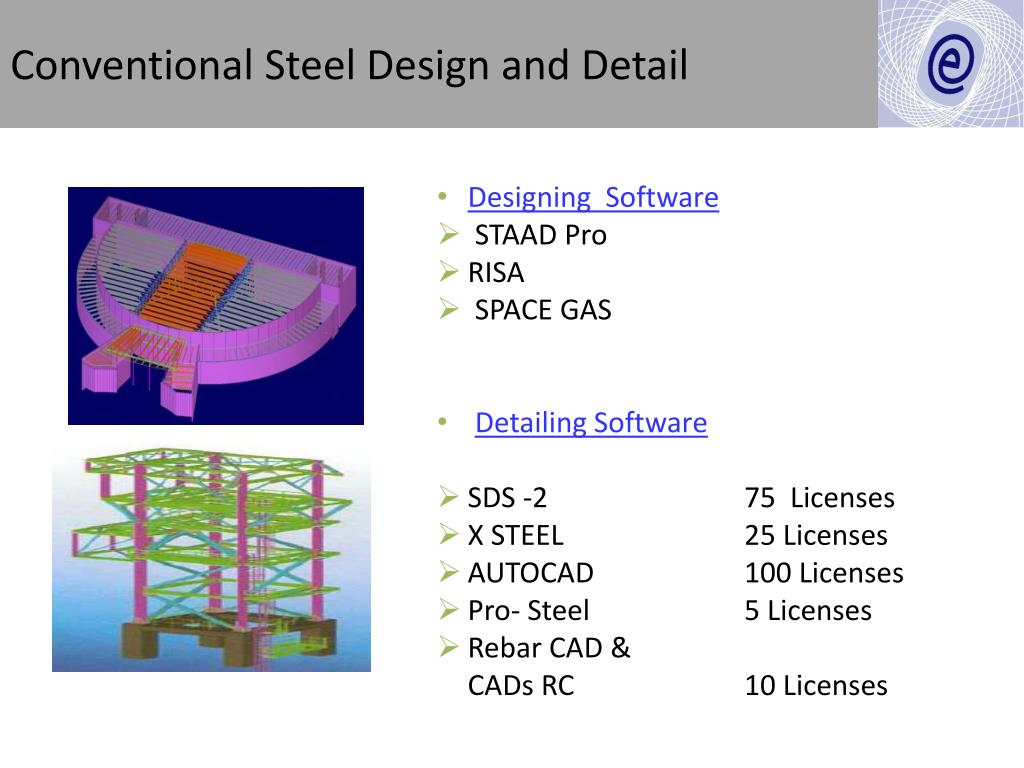
Task: Click the 5 Licenses value
Action: coord(808,611)
